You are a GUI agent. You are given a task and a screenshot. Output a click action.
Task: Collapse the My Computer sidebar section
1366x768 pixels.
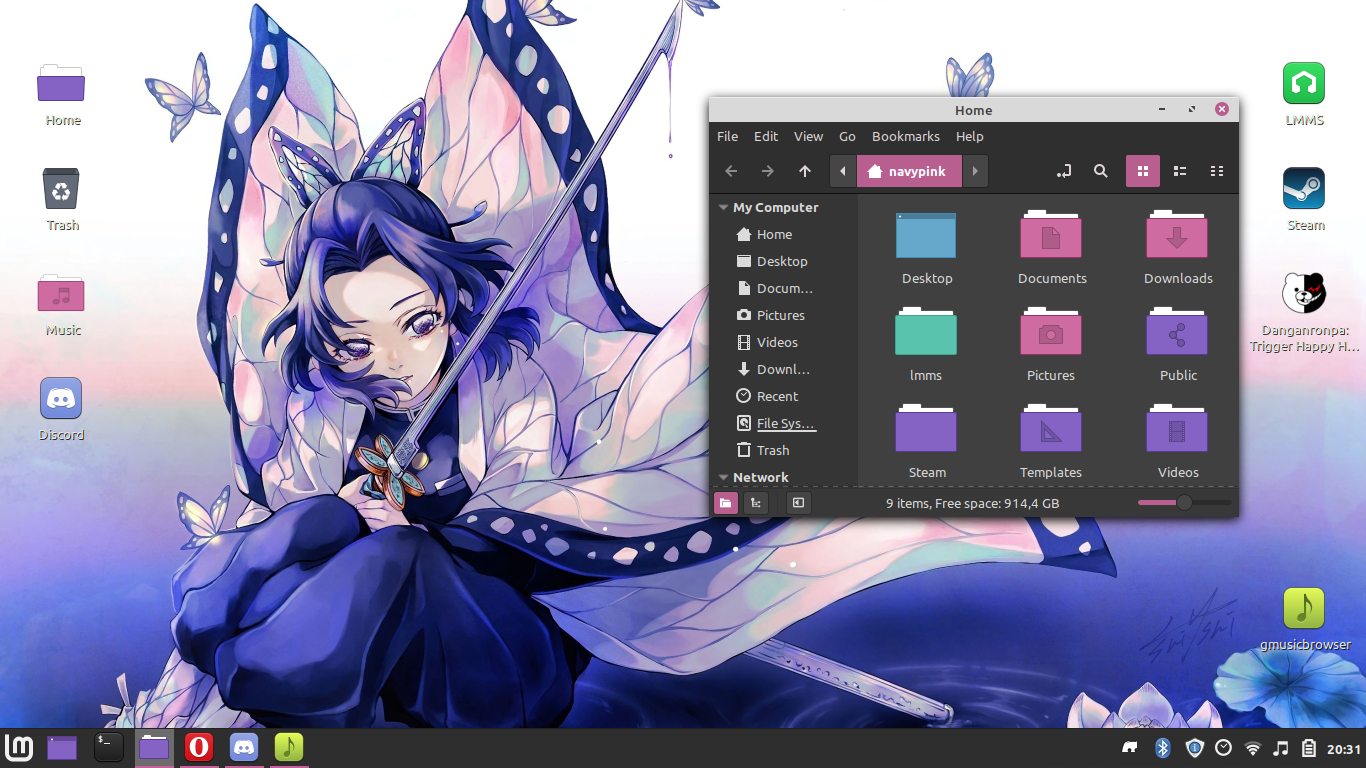tap(723, 207)
